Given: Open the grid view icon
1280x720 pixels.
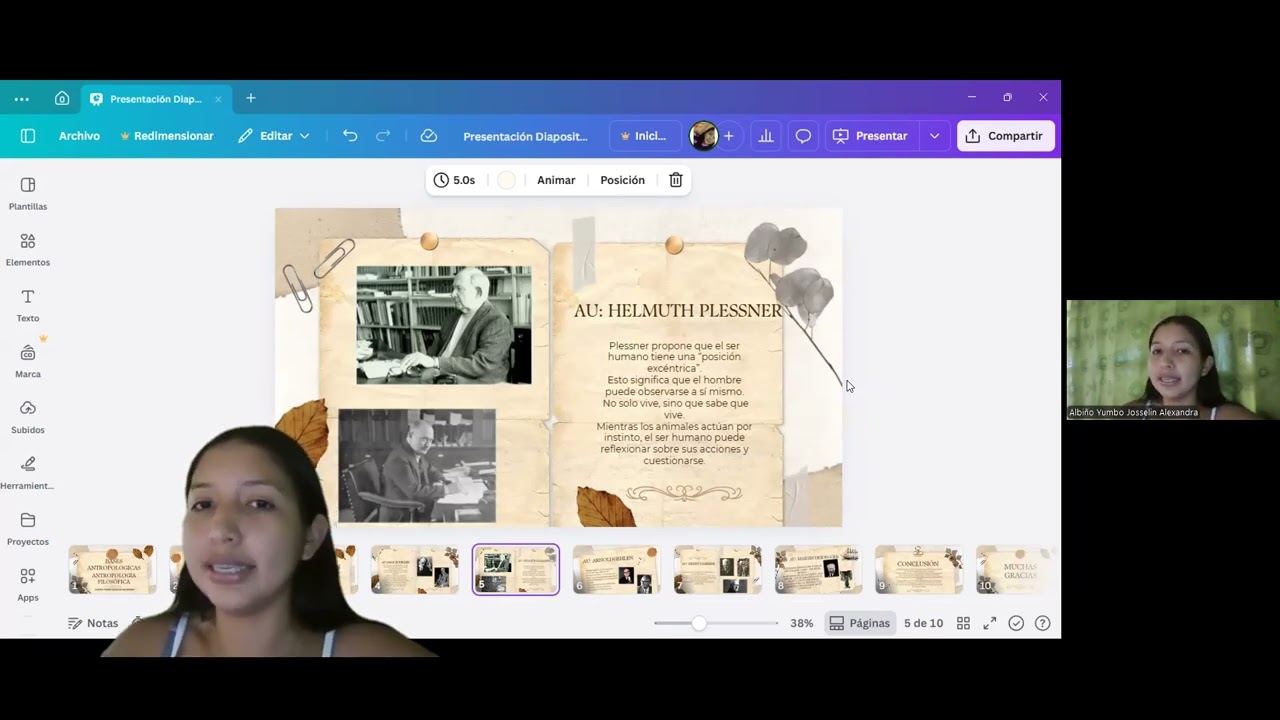Looking at the screenshot, I should (x=963, y=623).
